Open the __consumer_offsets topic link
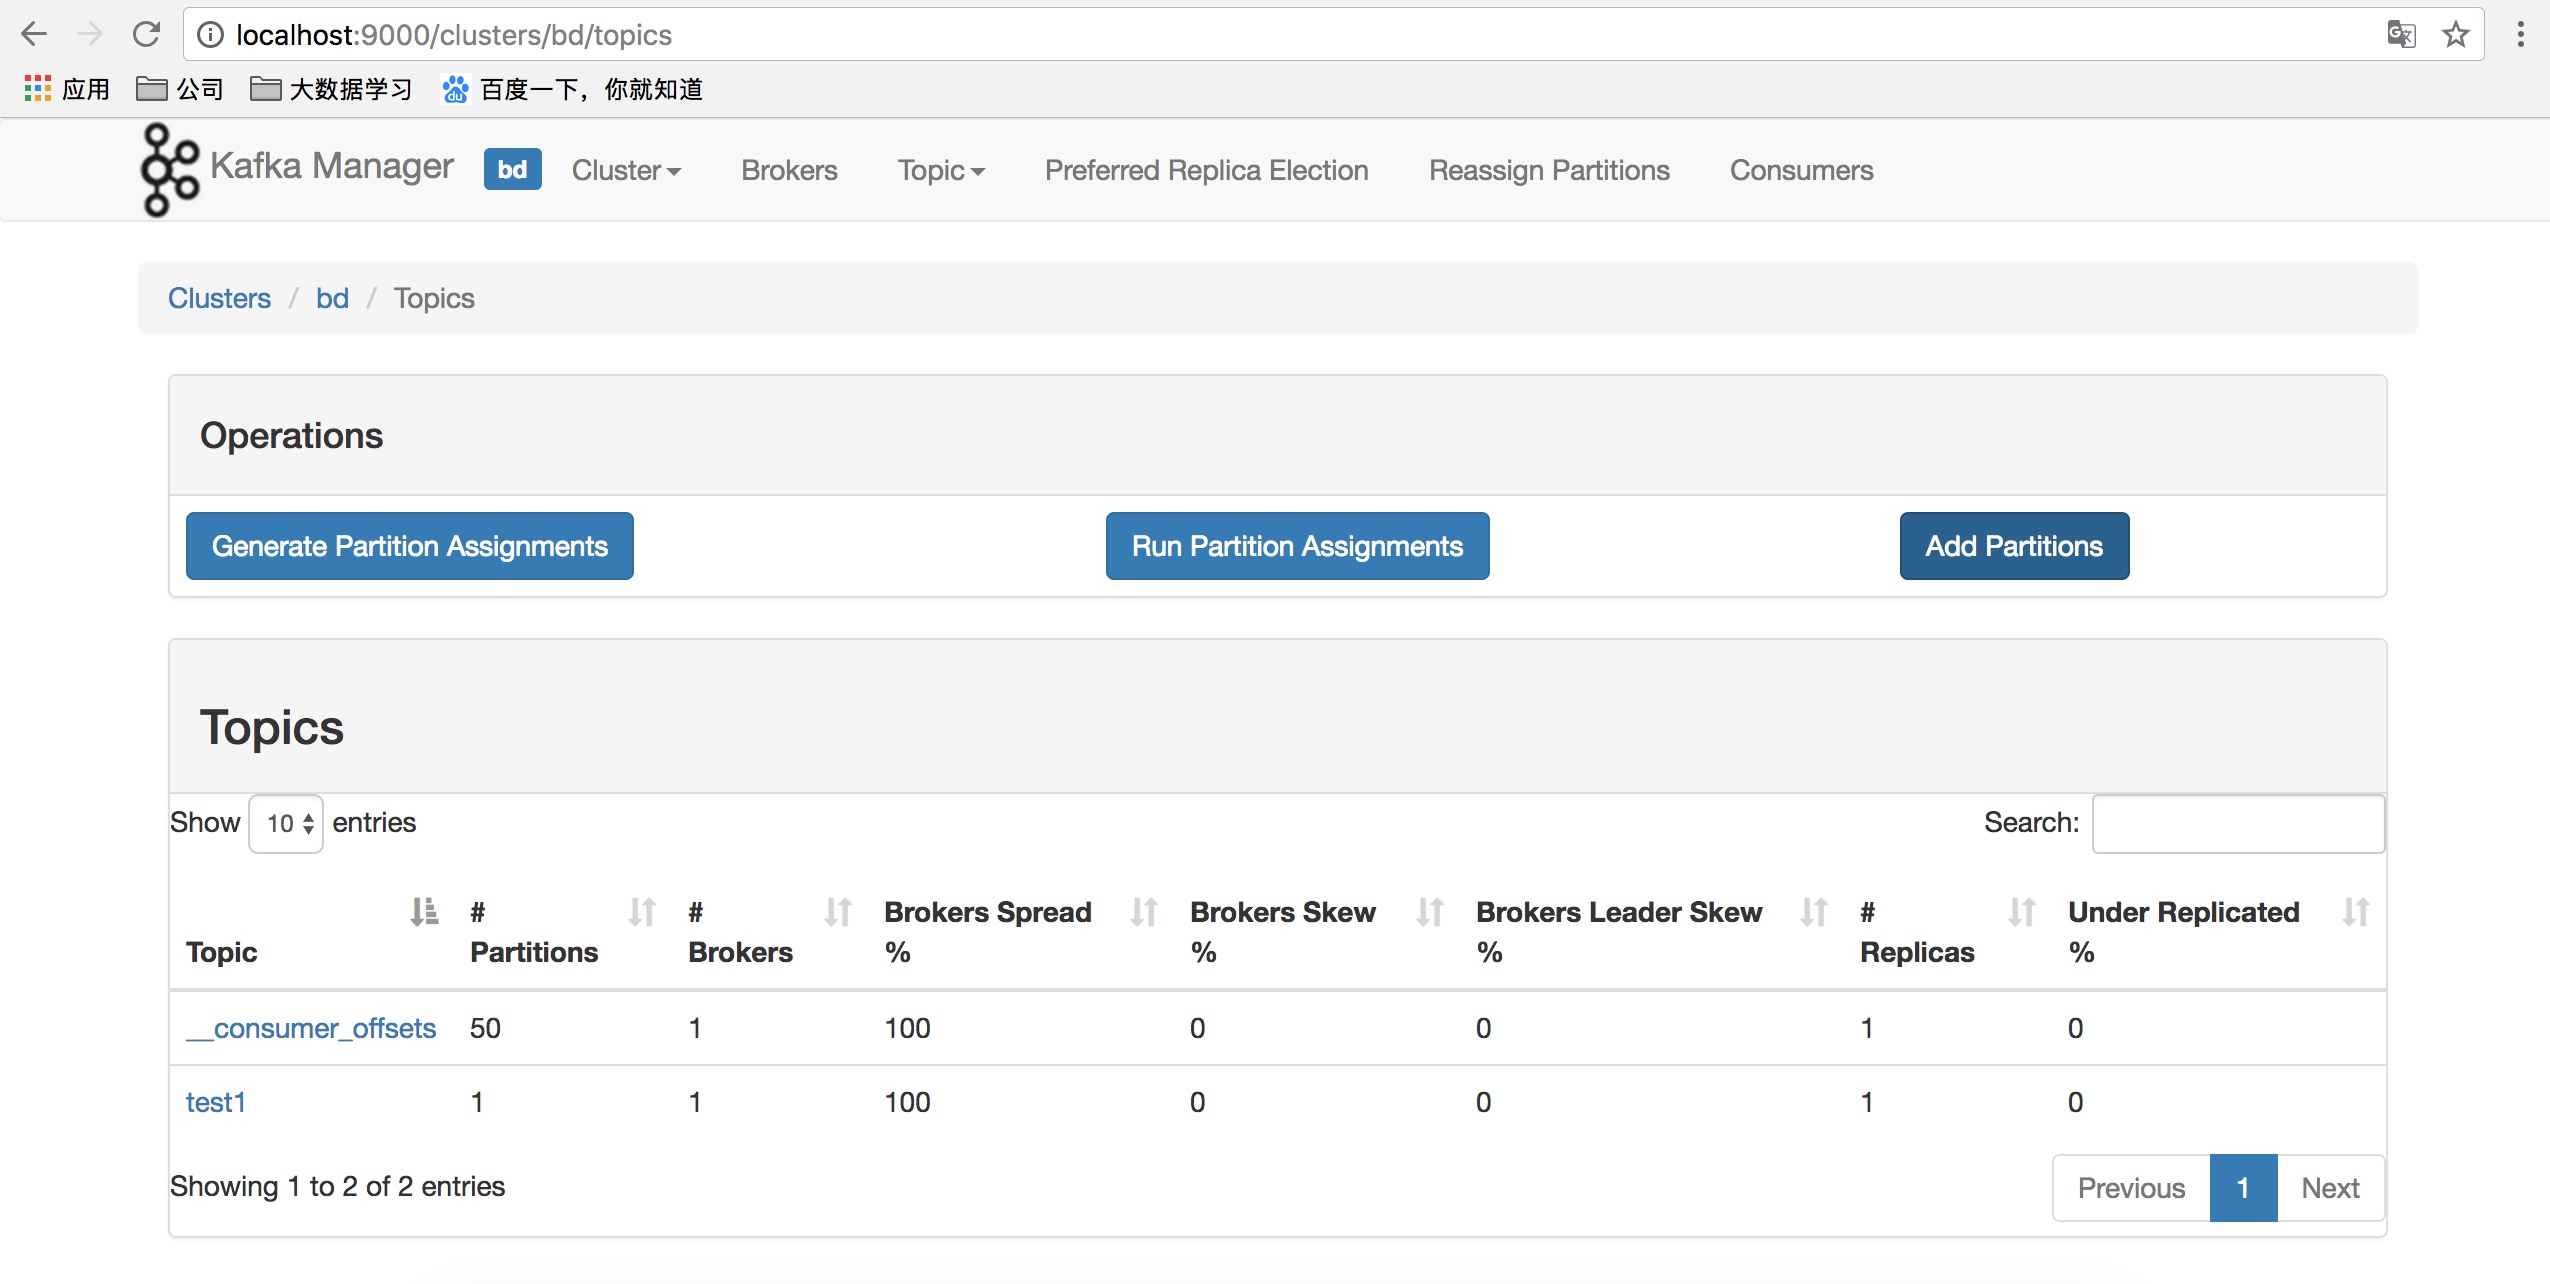The width and height of the screenshot is (2550, 1284). (x=311, y=1028)
